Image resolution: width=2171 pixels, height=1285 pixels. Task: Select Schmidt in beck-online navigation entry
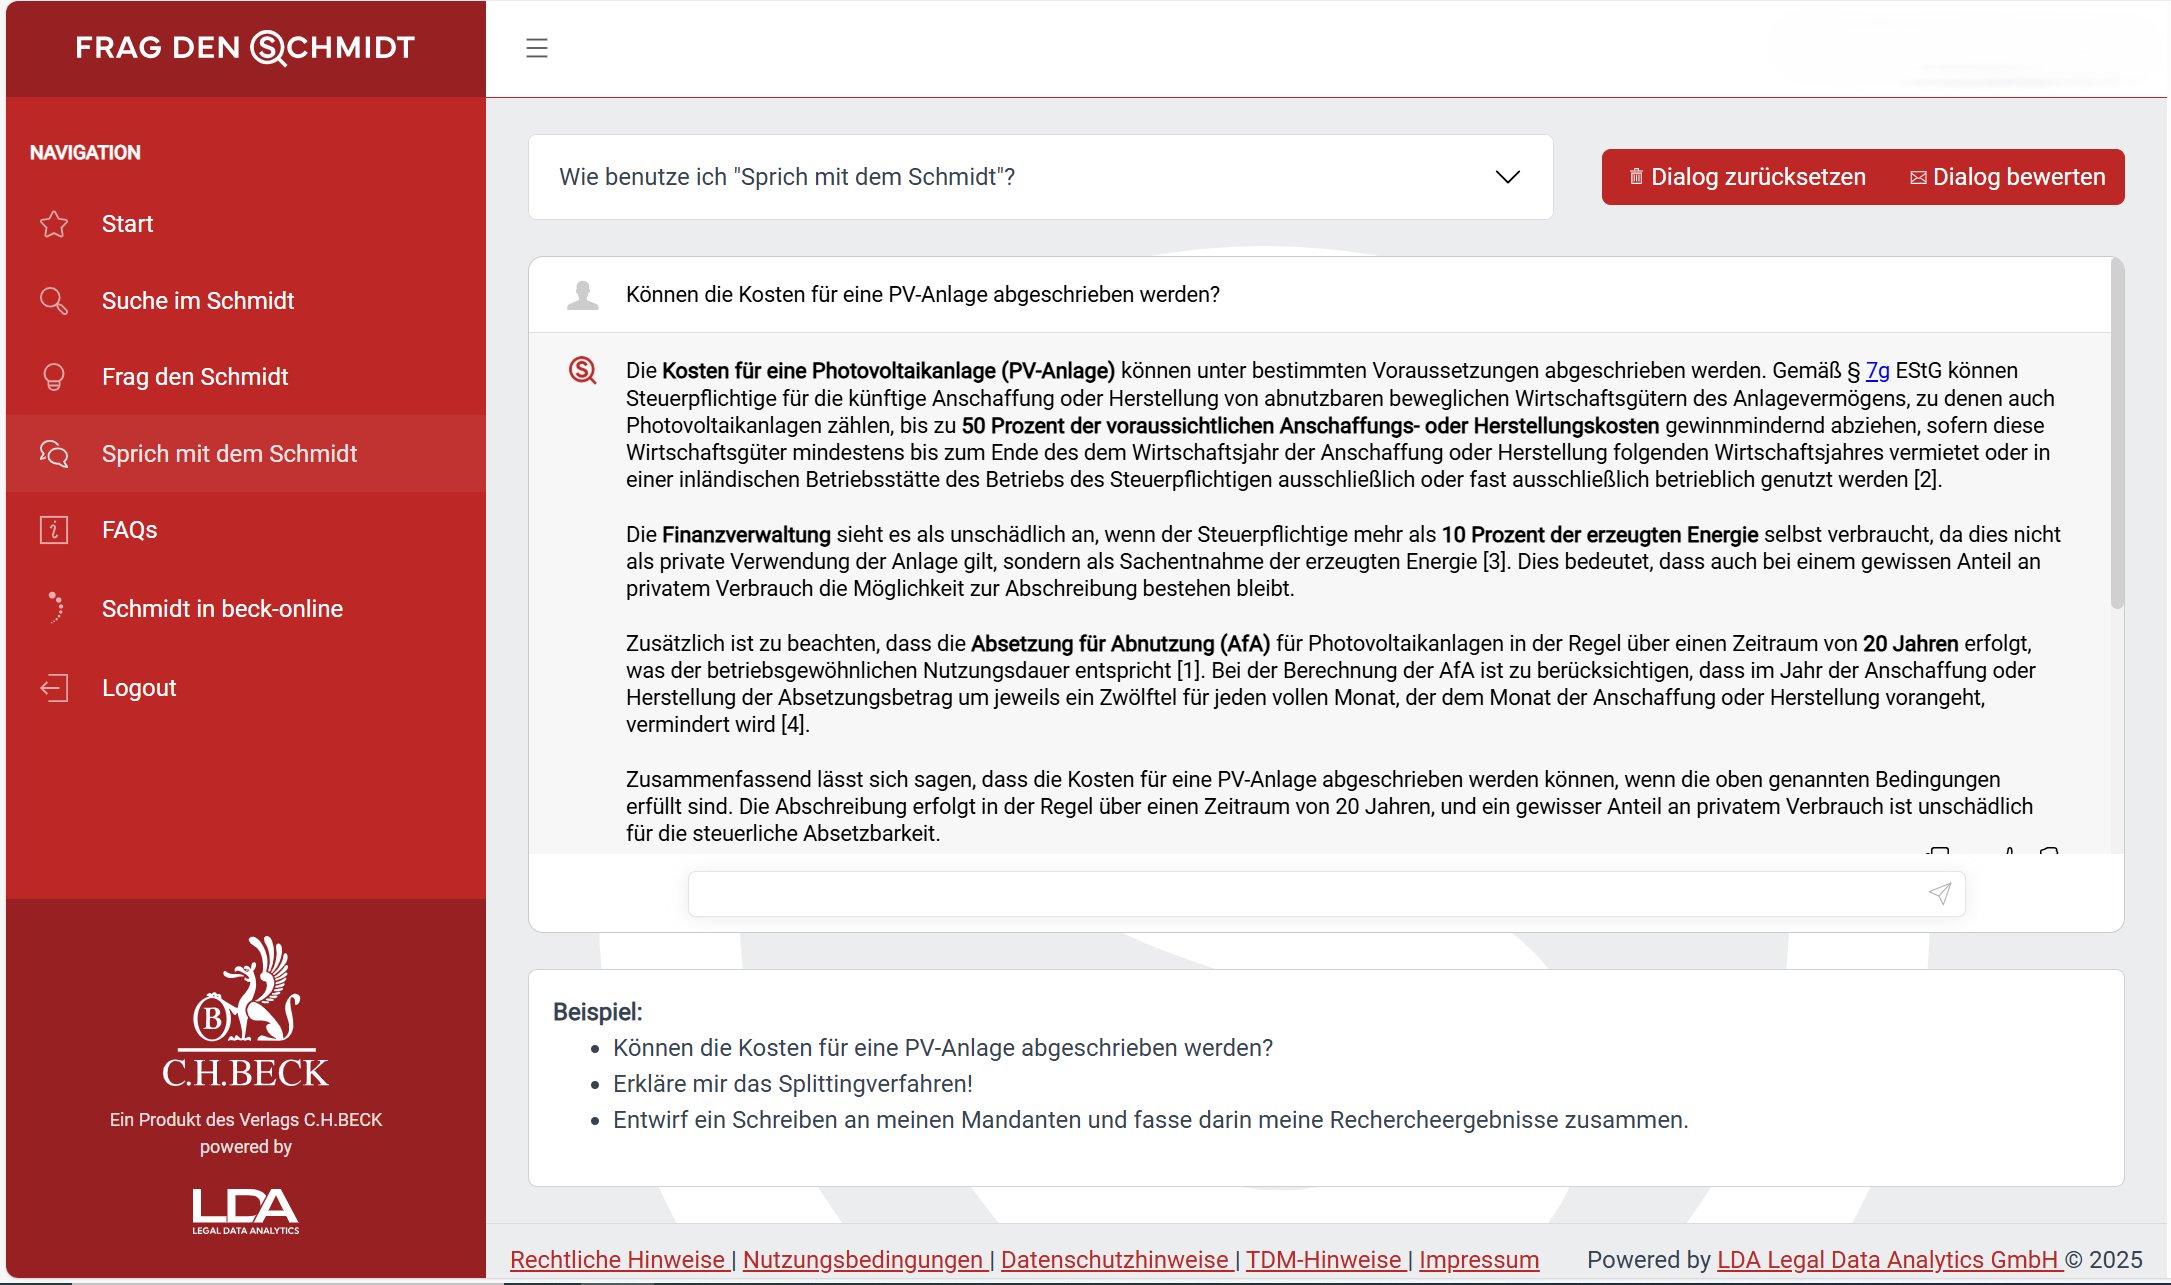pos(222,609)
